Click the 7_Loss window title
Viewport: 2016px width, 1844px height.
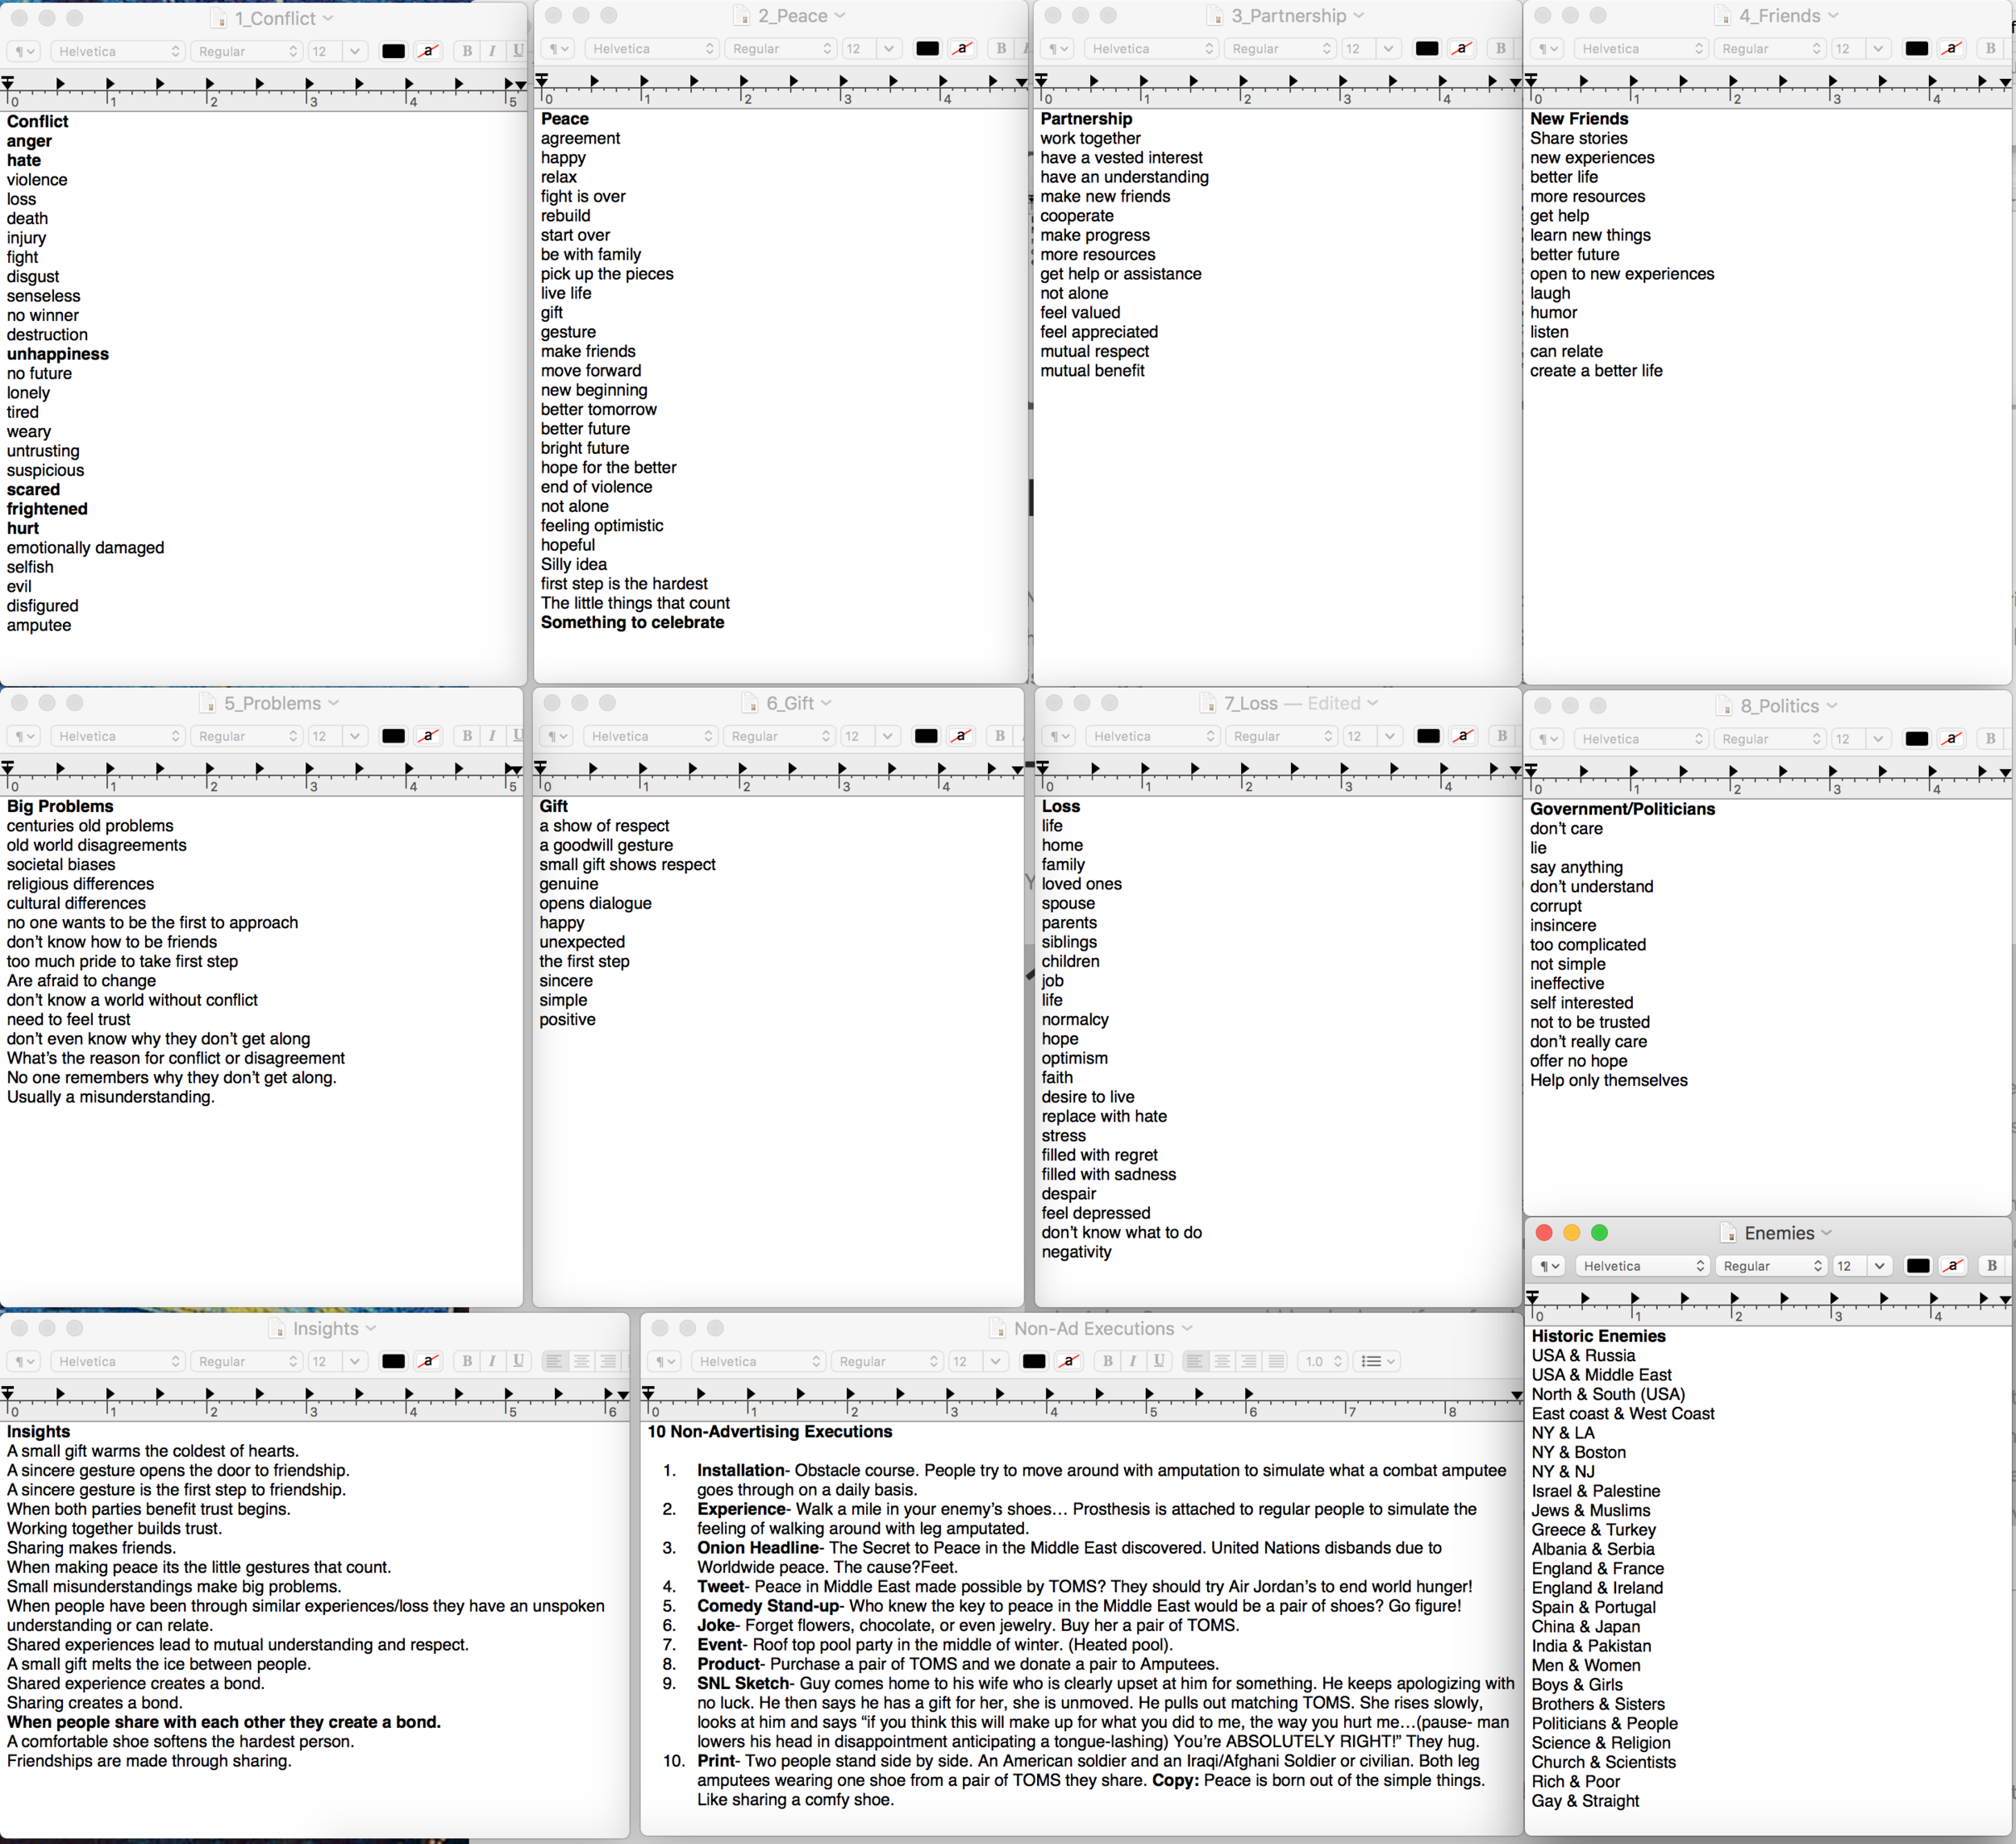coord(1250,703)
